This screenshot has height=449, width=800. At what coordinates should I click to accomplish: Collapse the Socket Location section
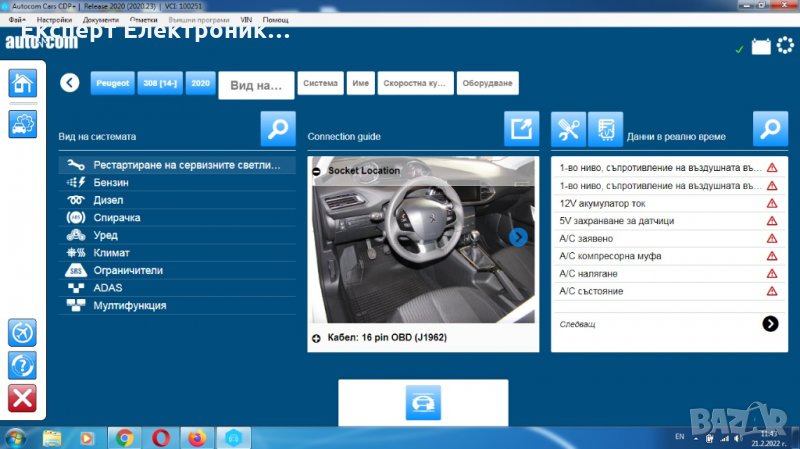pos(316,171)
